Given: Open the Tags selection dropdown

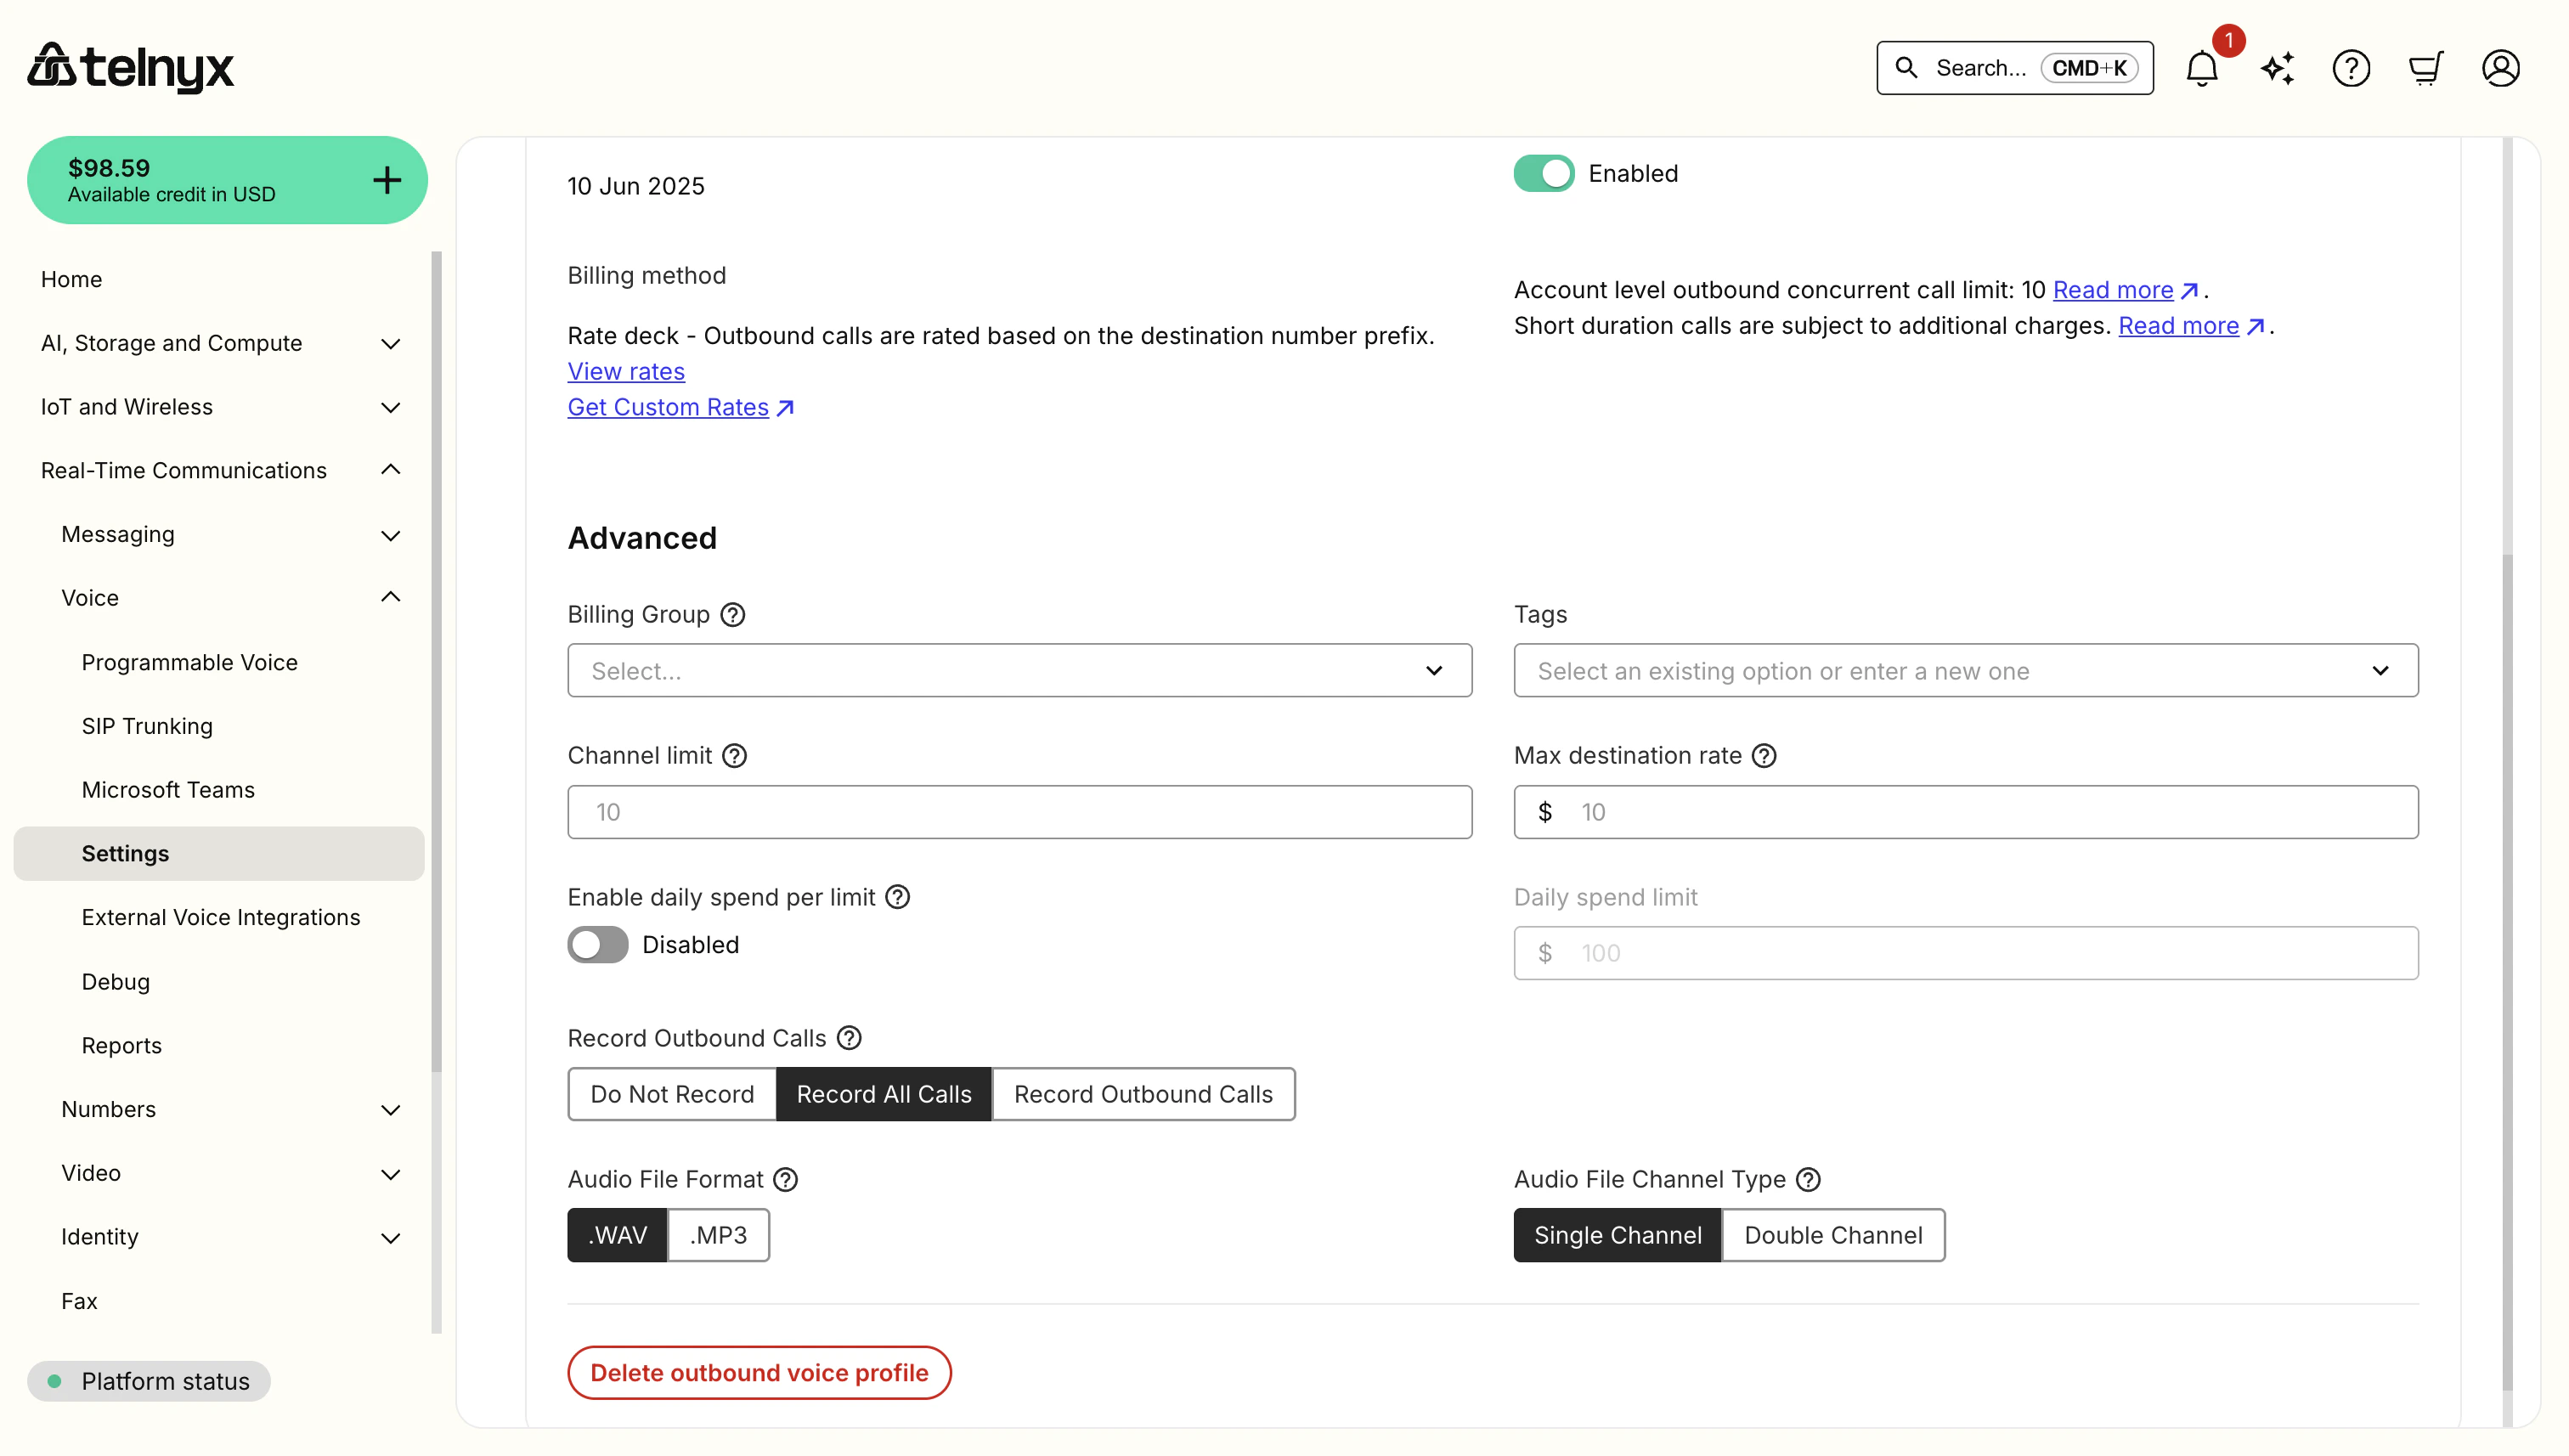Looking at the screenshot, I should click(x=1965, y=671).
